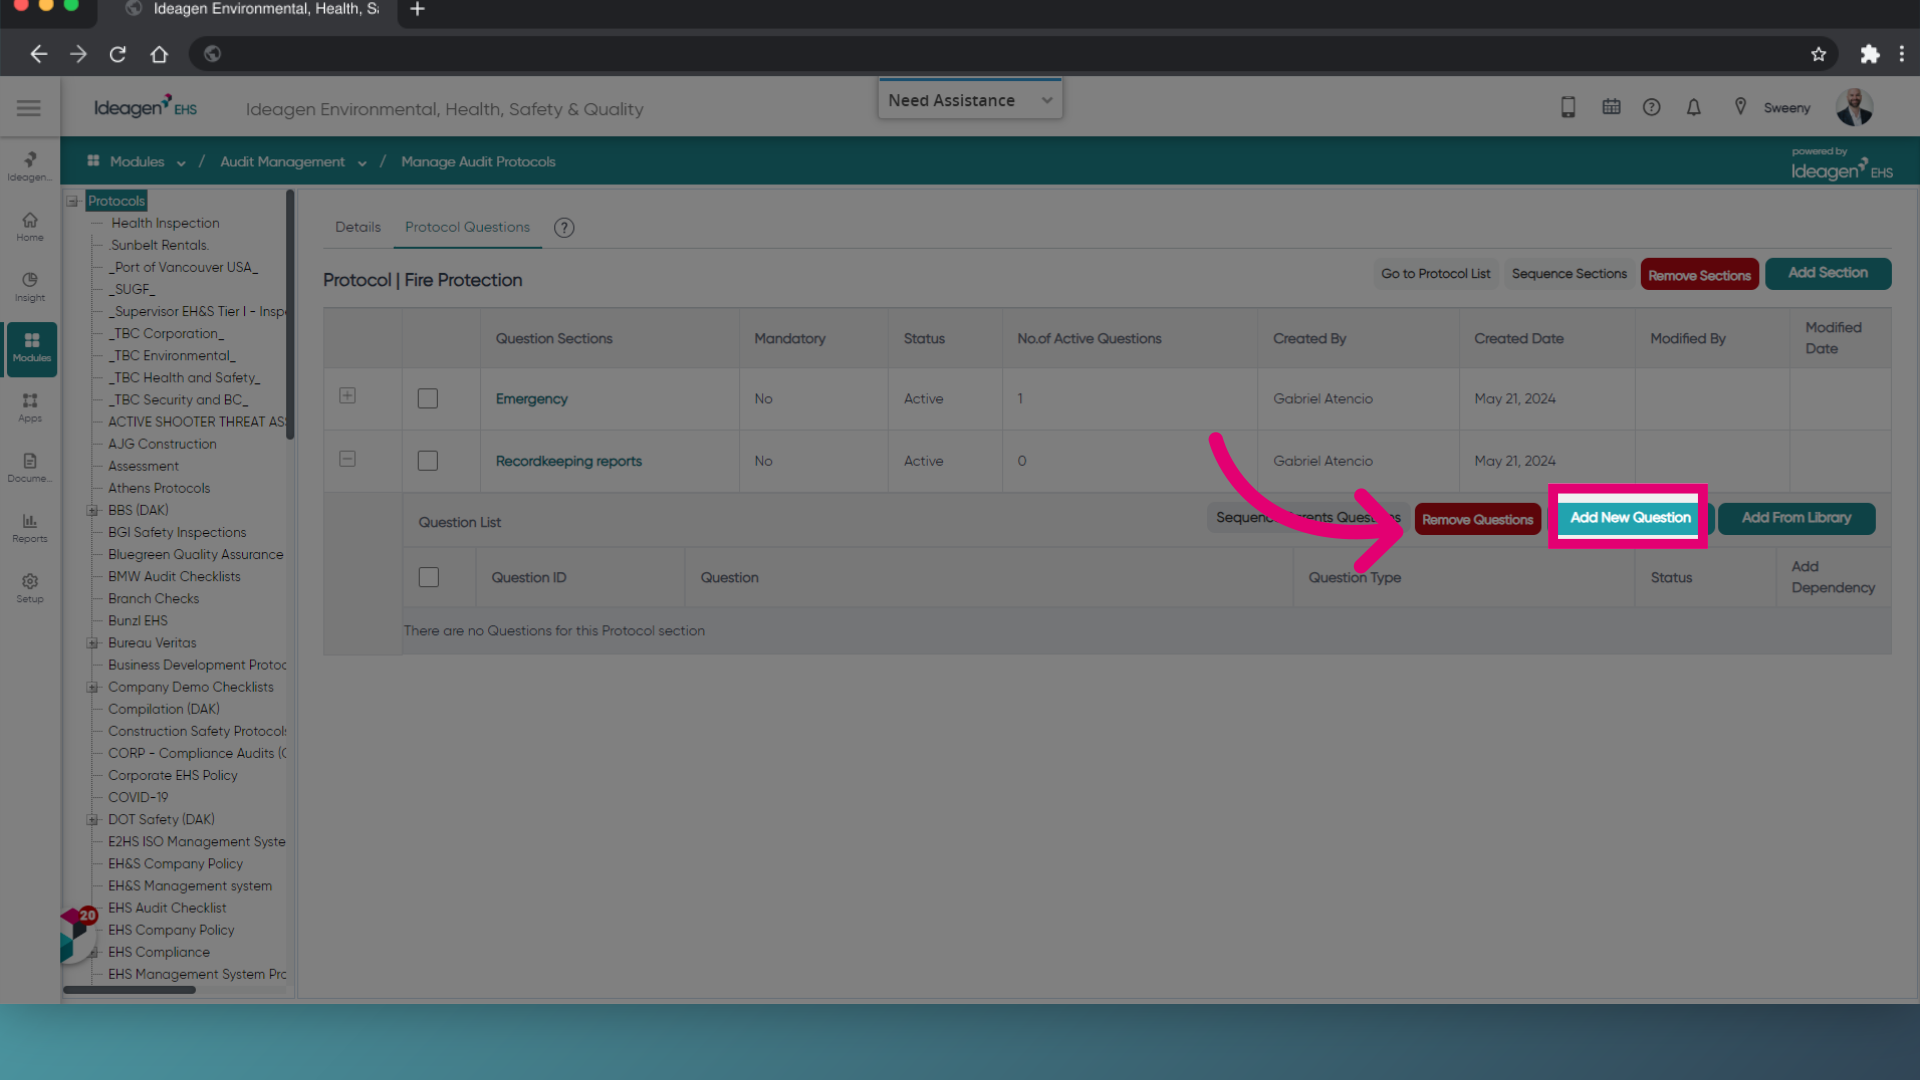Click browser home icon
The width and height of the screenshot is (1920, 1080).
click(159, 54)
